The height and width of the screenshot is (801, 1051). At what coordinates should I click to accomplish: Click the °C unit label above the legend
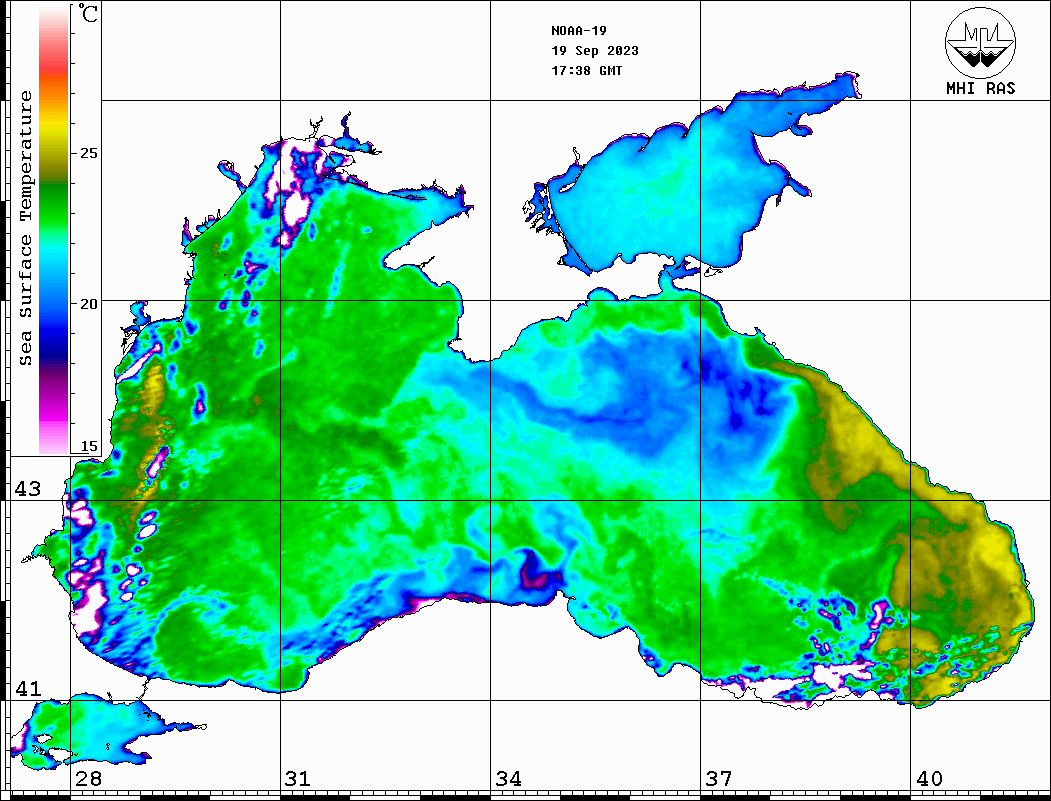(89, 14)
